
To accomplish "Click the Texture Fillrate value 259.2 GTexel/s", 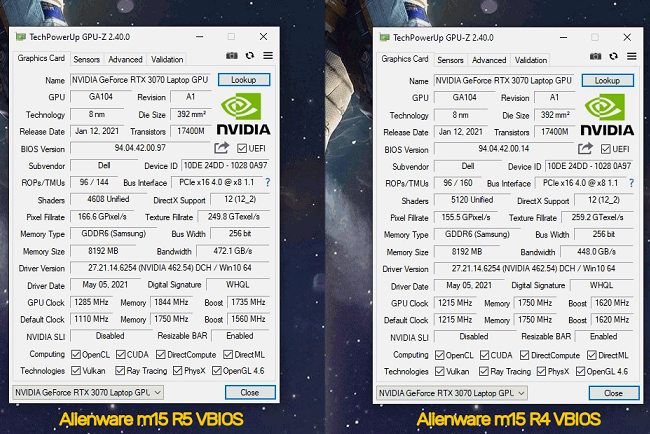I will pyautogui.click(x=597, y=218).
